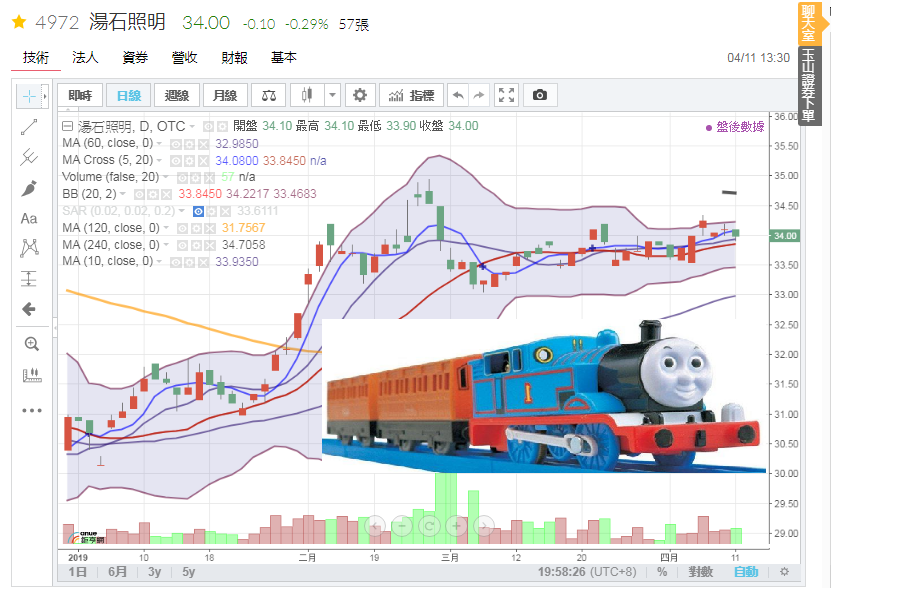Image resolution: width=900 pixels, height=600 pixels.
Task: Toggle visibility of MA (240, close, 0)
Action: point(183,246)
